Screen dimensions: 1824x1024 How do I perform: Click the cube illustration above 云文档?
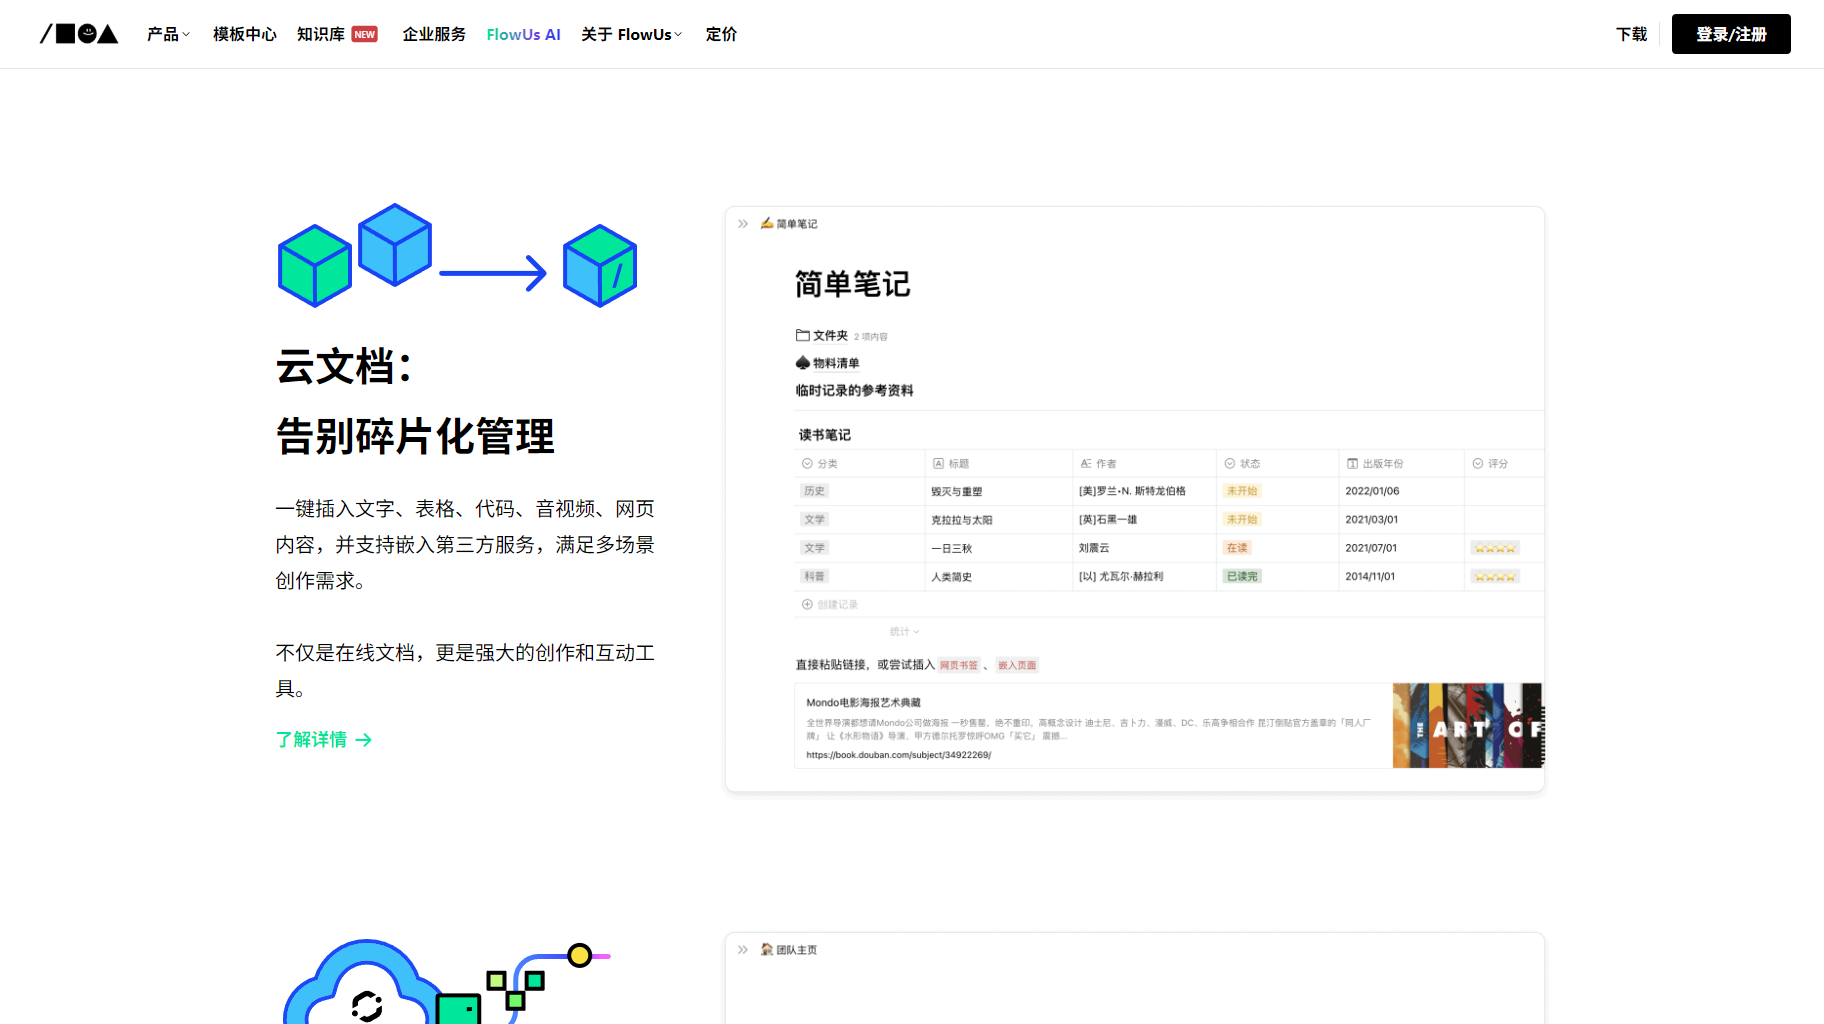coord(457,256)
